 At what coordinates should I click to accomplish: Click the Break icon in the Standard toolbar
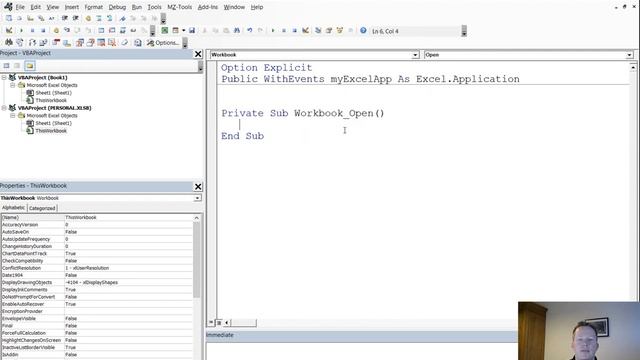[x=284, y=31]
